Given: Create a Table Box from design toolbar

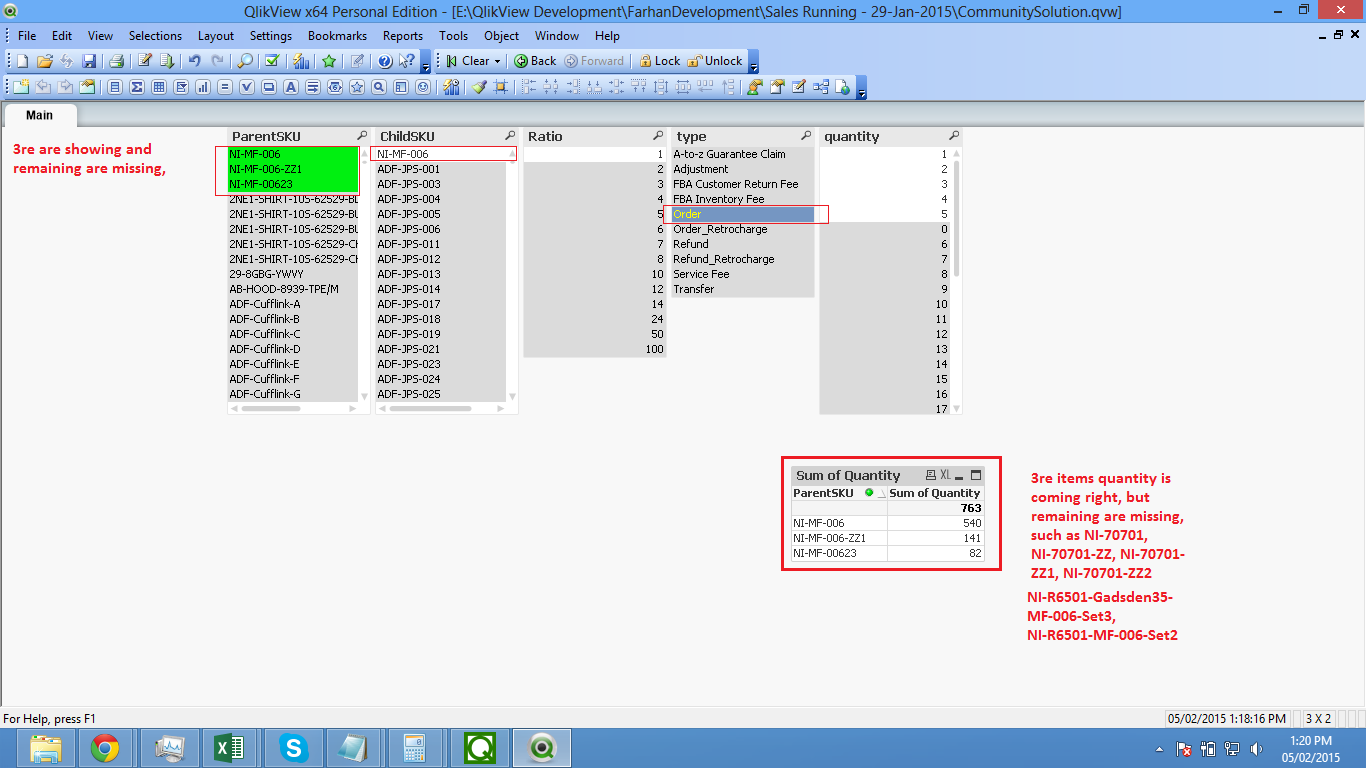Looking at the screenshot, I should click(158, 87).
